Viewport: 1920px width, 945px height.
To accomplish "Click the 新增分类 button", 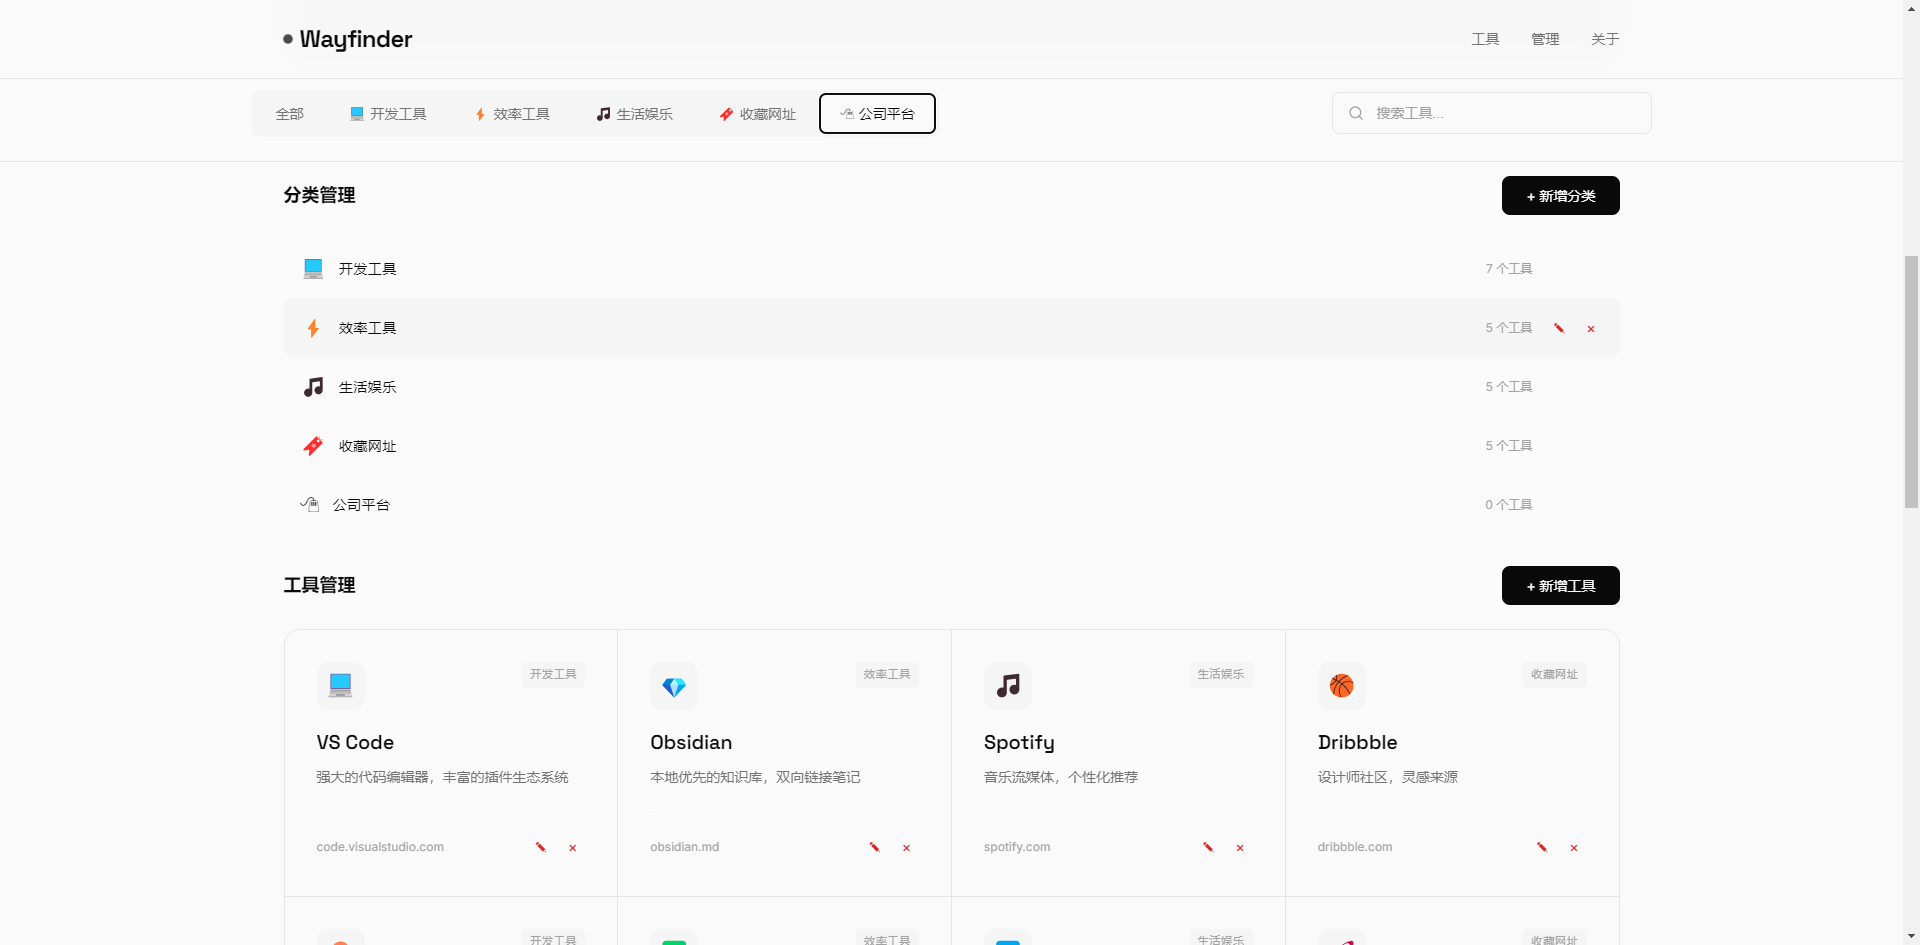I will [1560, 196].
